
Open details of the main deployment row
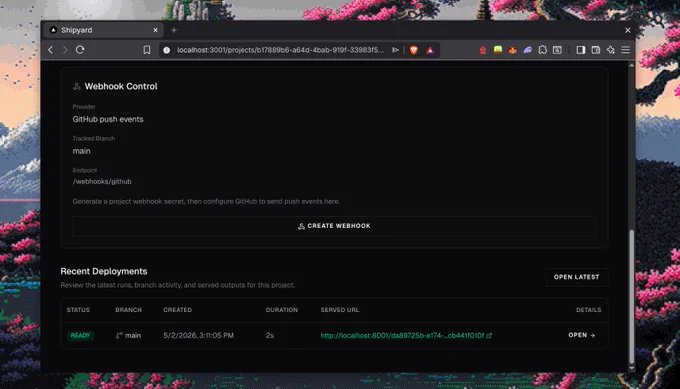click(x=582, y=335)
